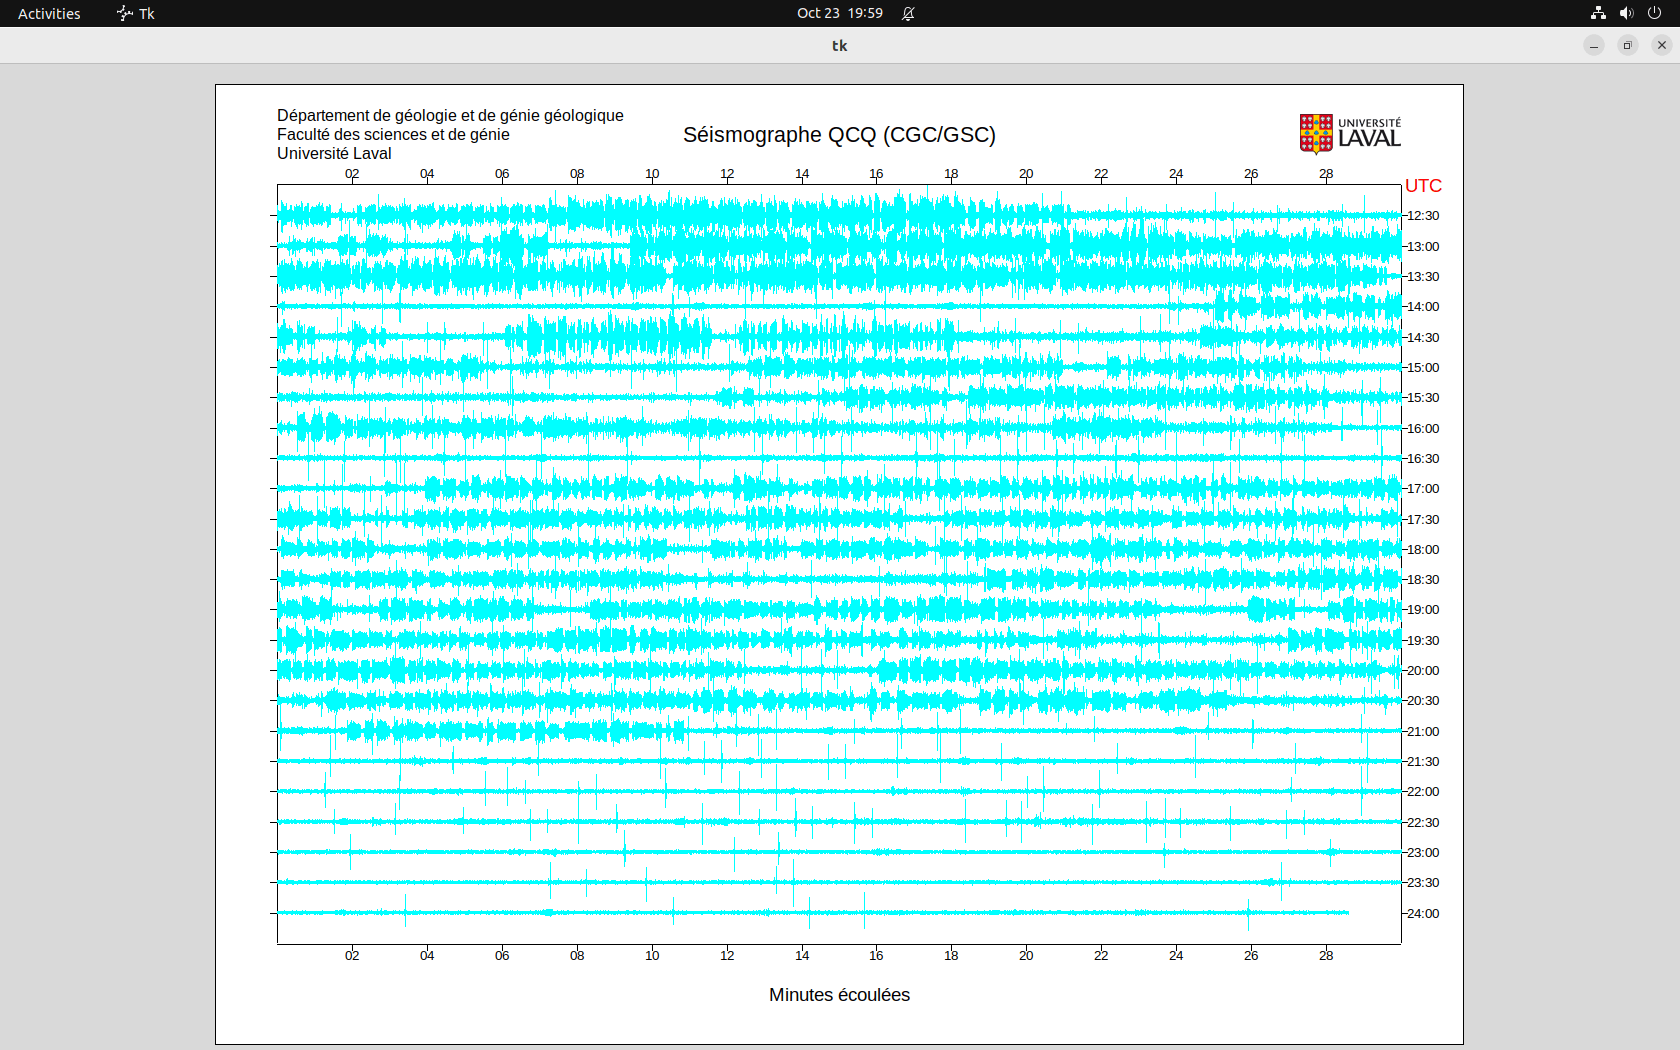Open the power menu icon
Image resolution: width=1680 pixels, height=1050 pixels.
(1654, 13)
